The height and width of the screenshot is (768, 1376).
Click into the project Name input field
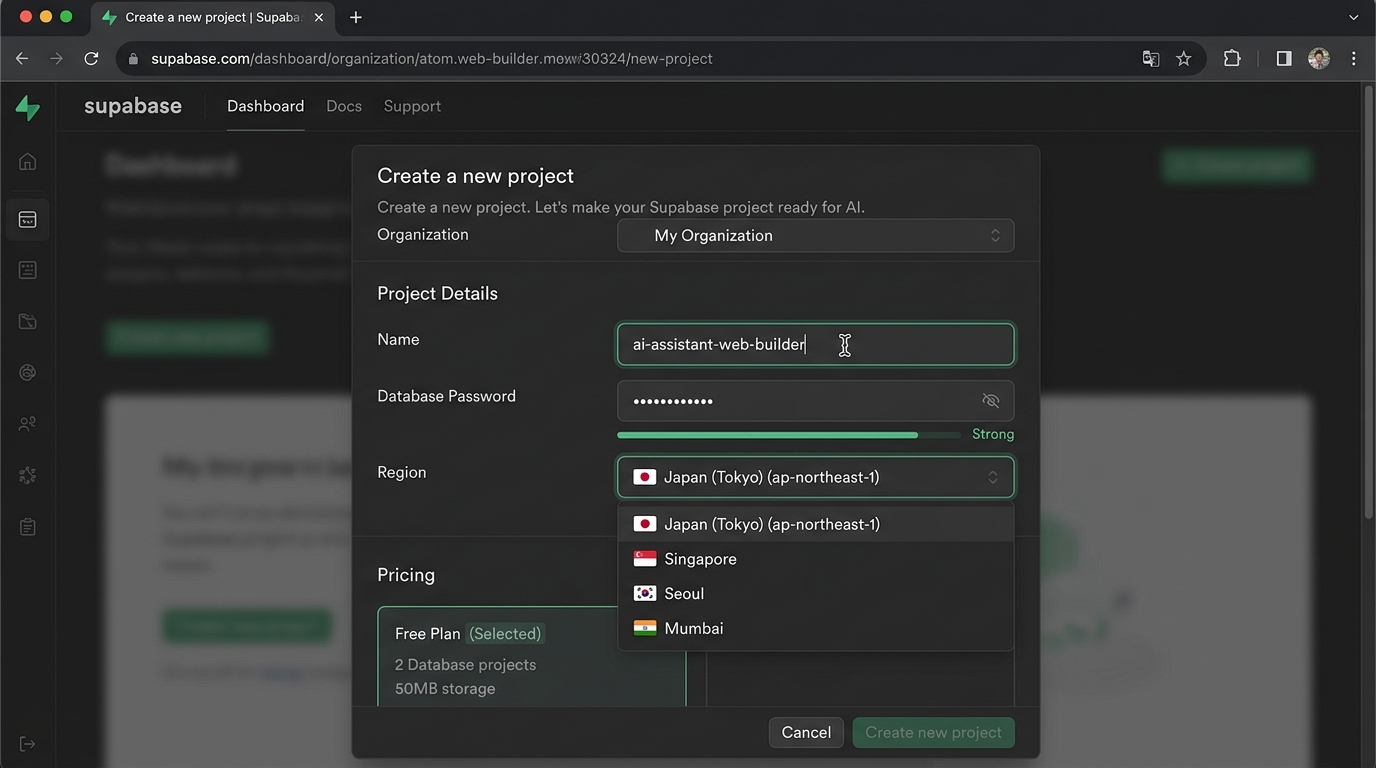point(815,344)
